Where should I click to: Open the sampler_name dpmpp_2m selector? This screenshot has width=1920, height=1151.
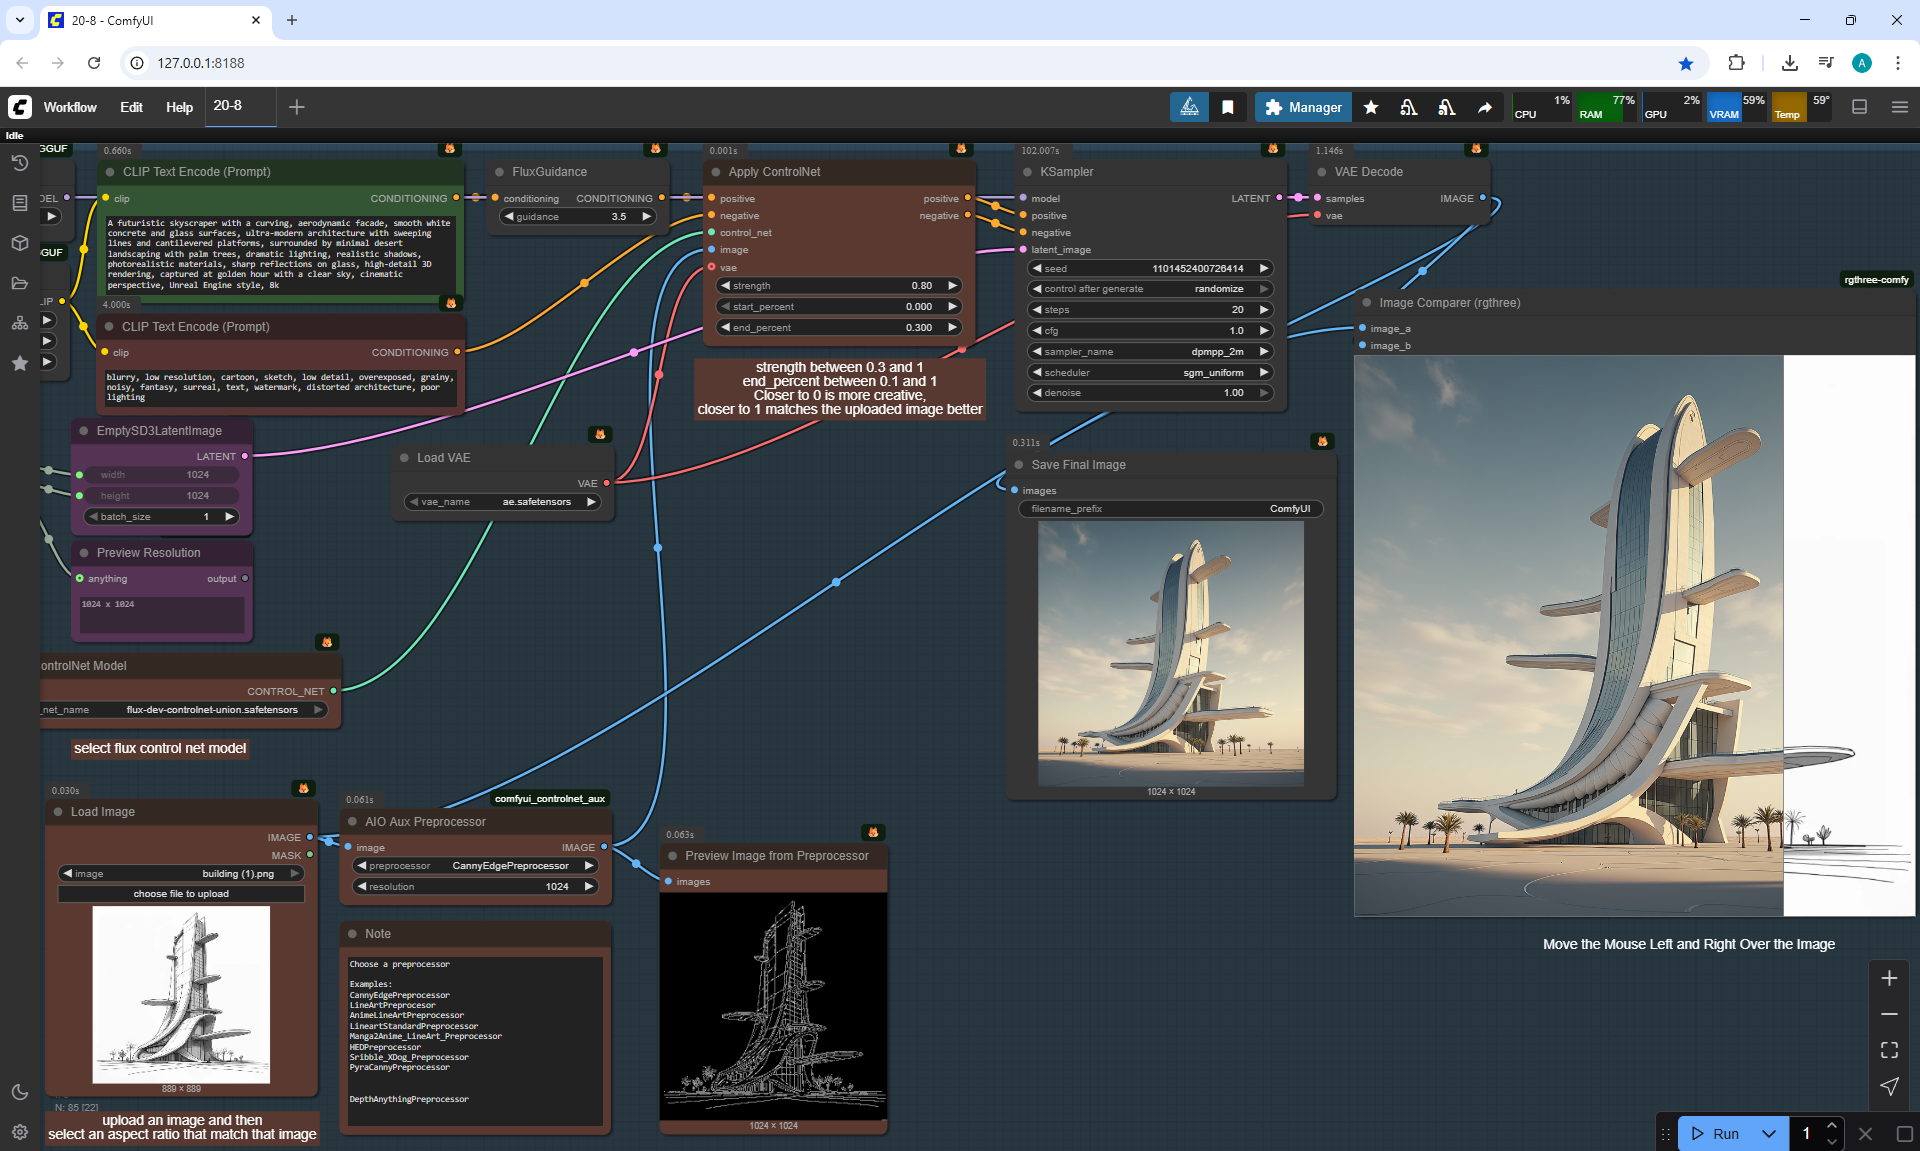(1150, 352)
